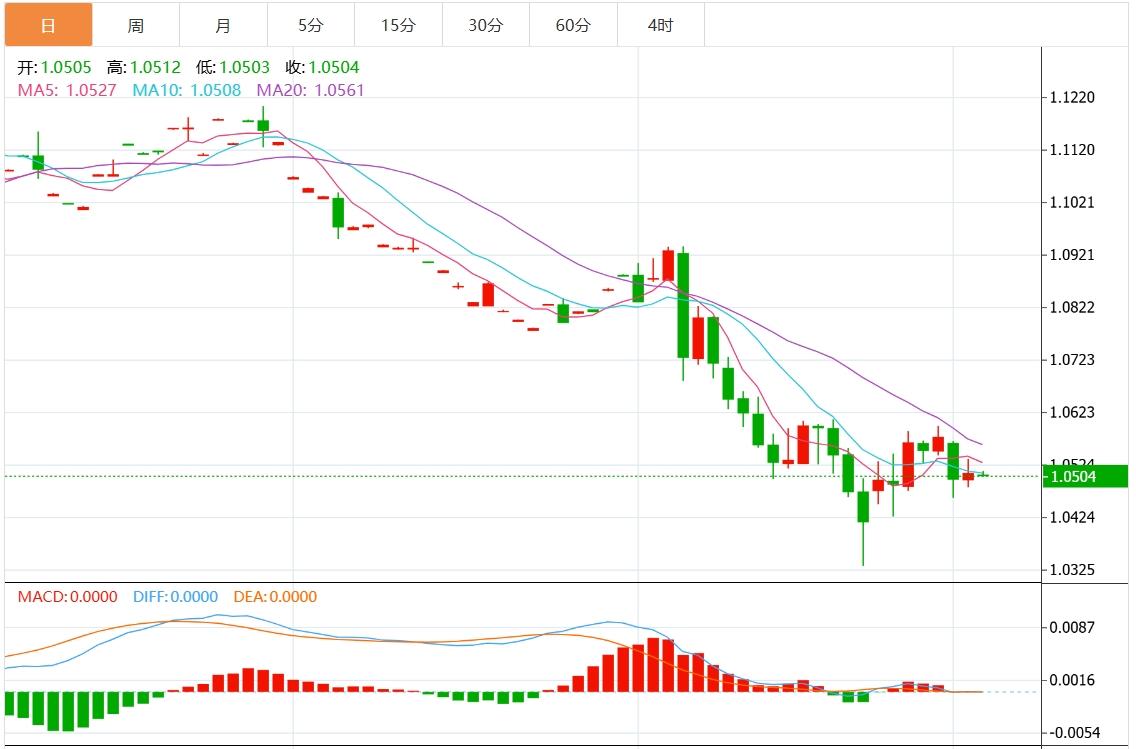Select the 30分 timeframe

[485, 25]
